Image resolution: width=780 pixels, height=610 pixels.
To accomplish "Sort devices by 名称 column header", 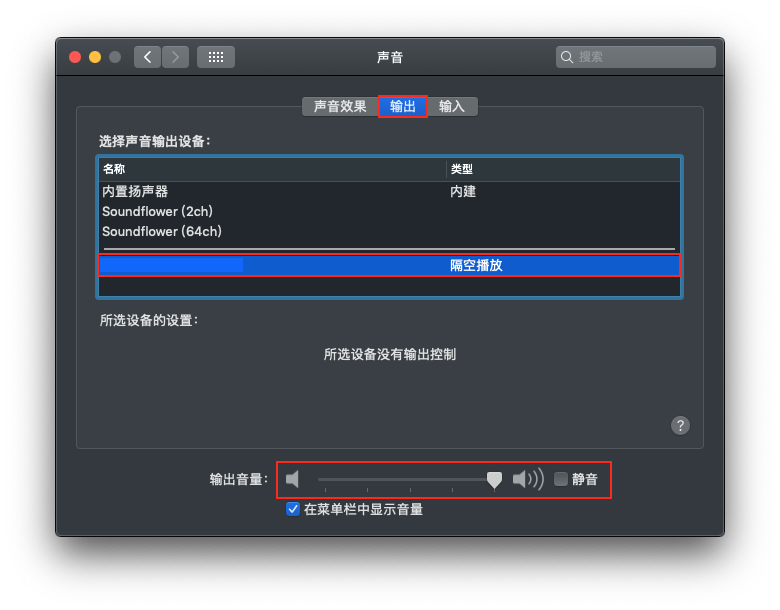I will [x=270, y=169].
